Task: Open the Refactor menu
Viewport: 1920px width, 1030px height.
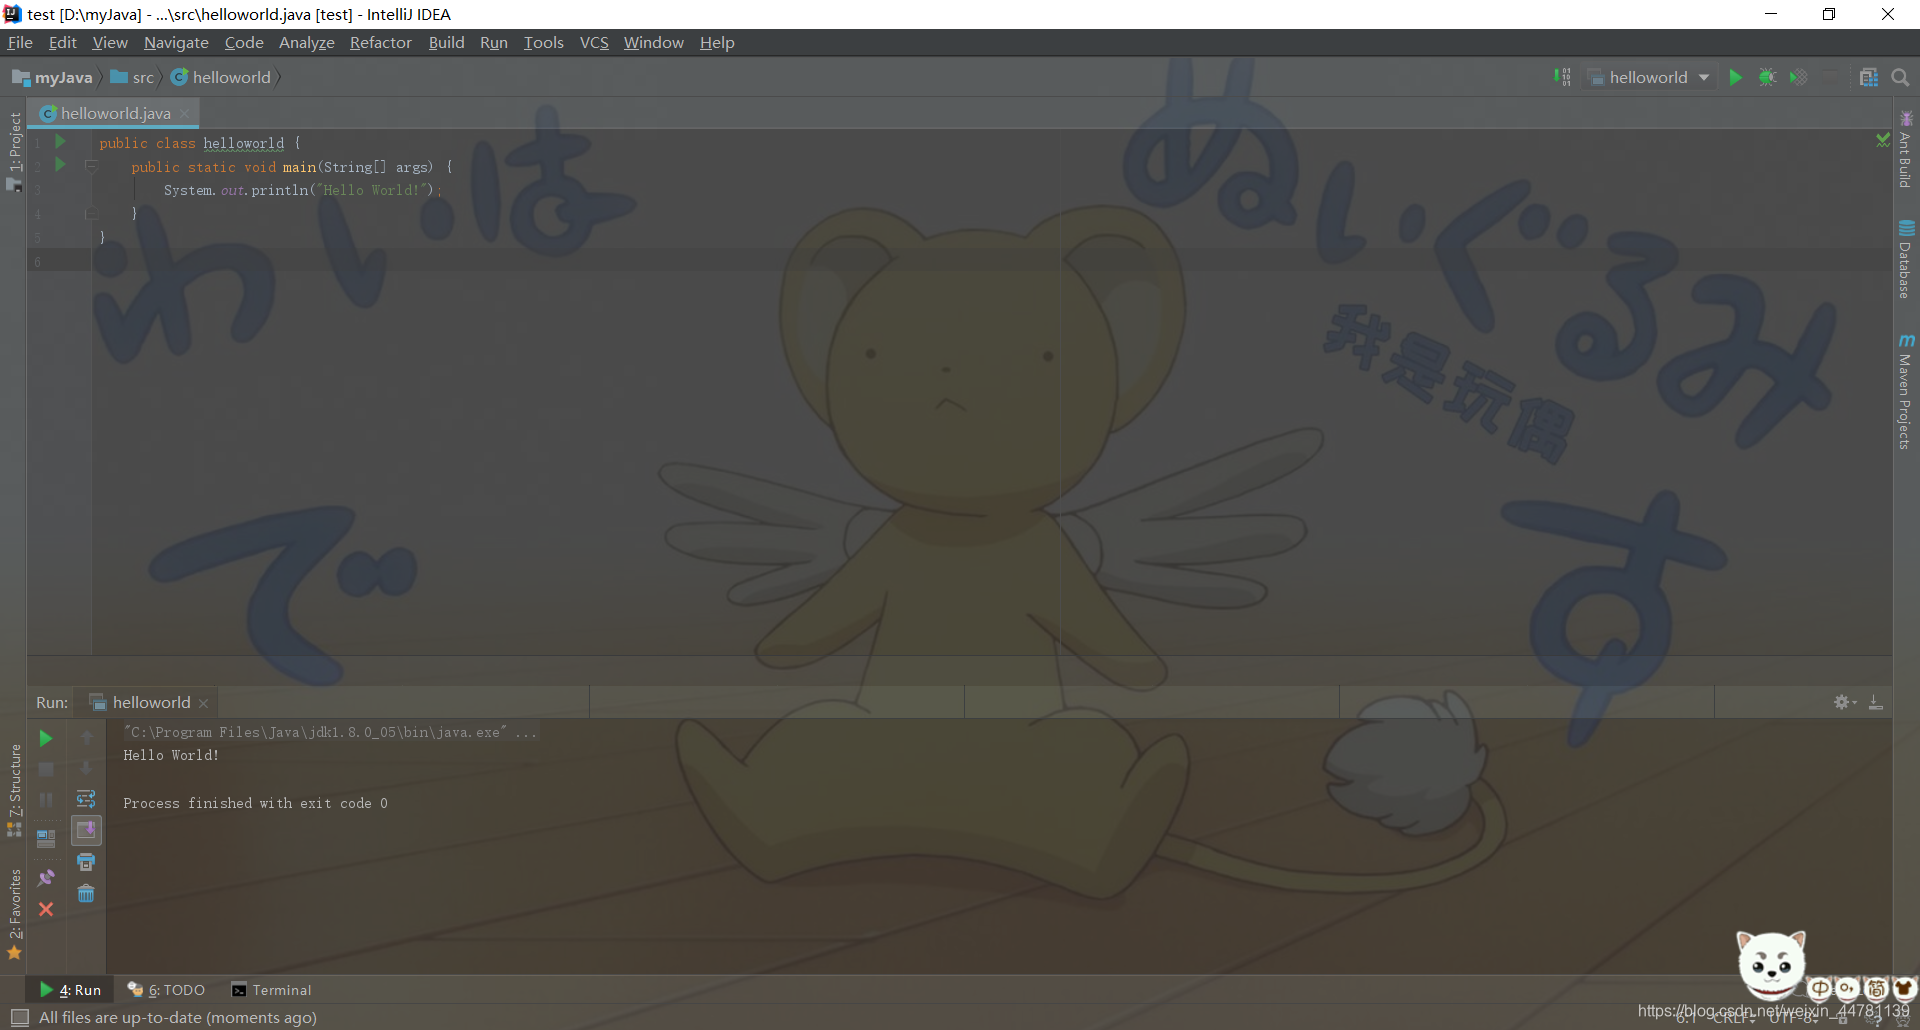Action: click(380, 42)
